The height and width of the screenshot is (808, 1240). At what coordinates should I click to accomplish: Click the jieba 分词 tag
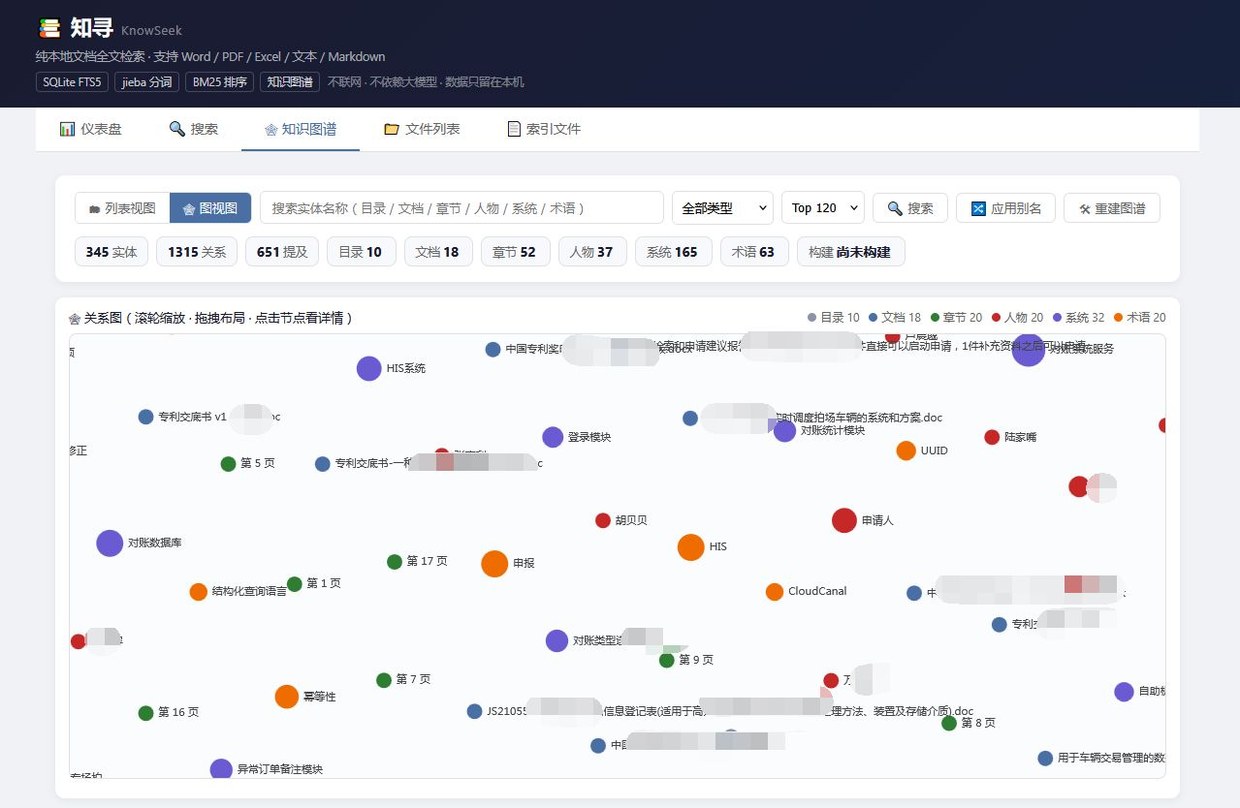[146, 82]
